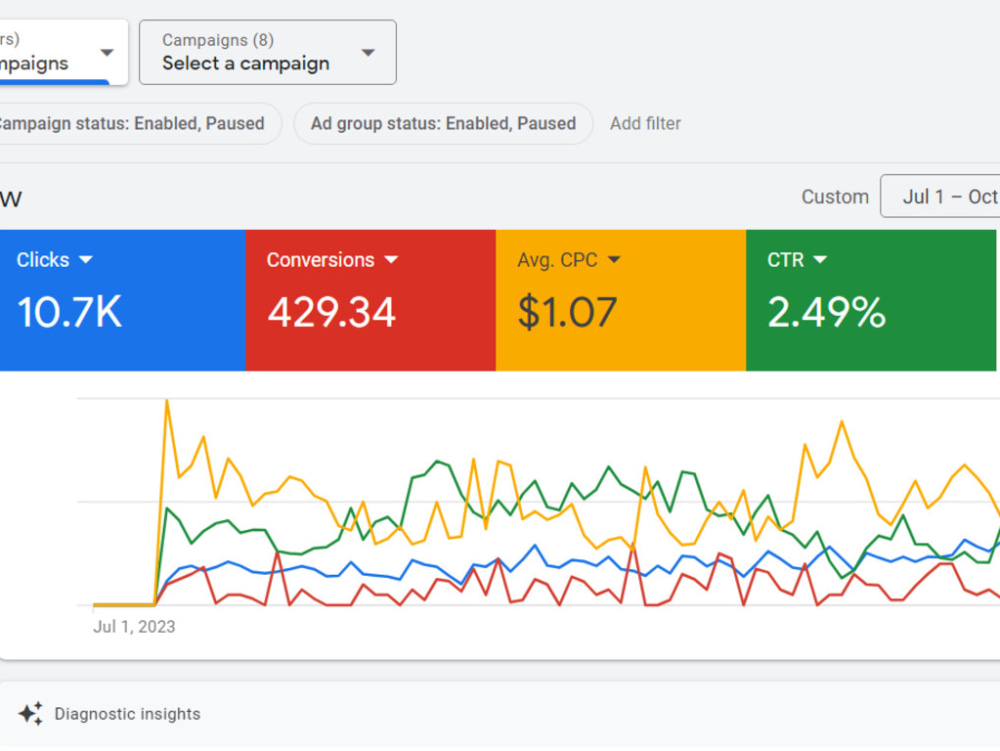The image size is (1000, 751).
Task: Select the blue Clicks scorecard tile
Action: point(122,300)
